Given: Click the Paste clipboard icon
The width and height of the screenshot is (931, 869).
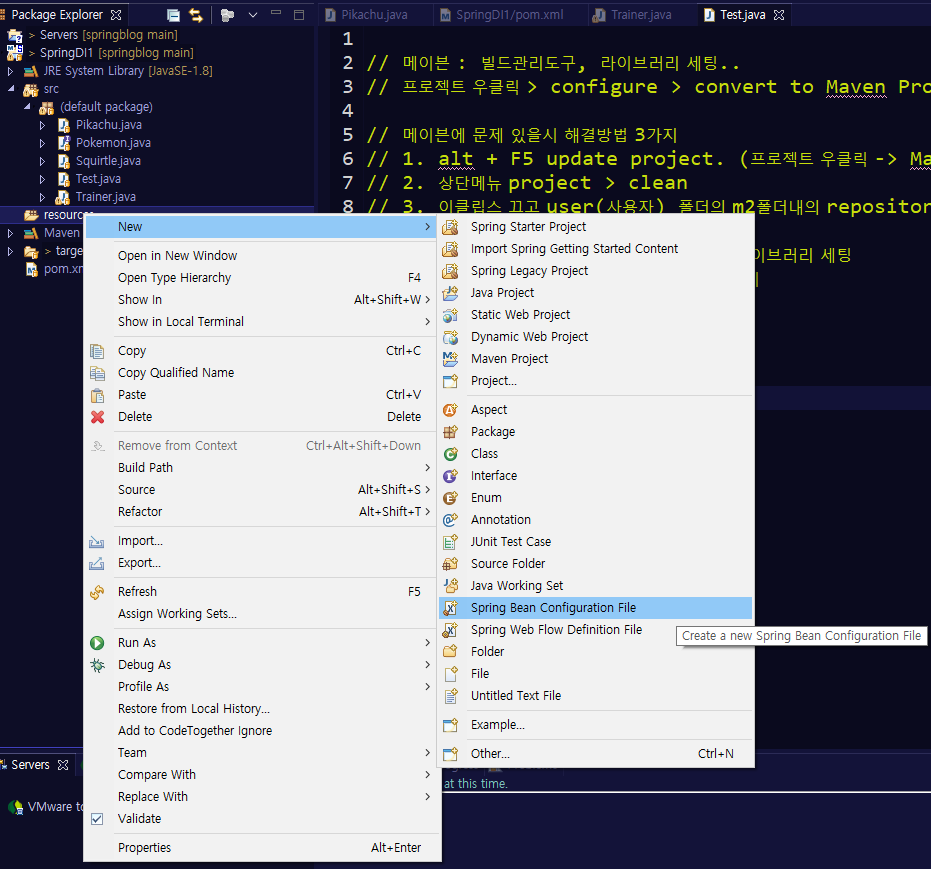Looking at the screenshot, I should click(x=97, y=395).
